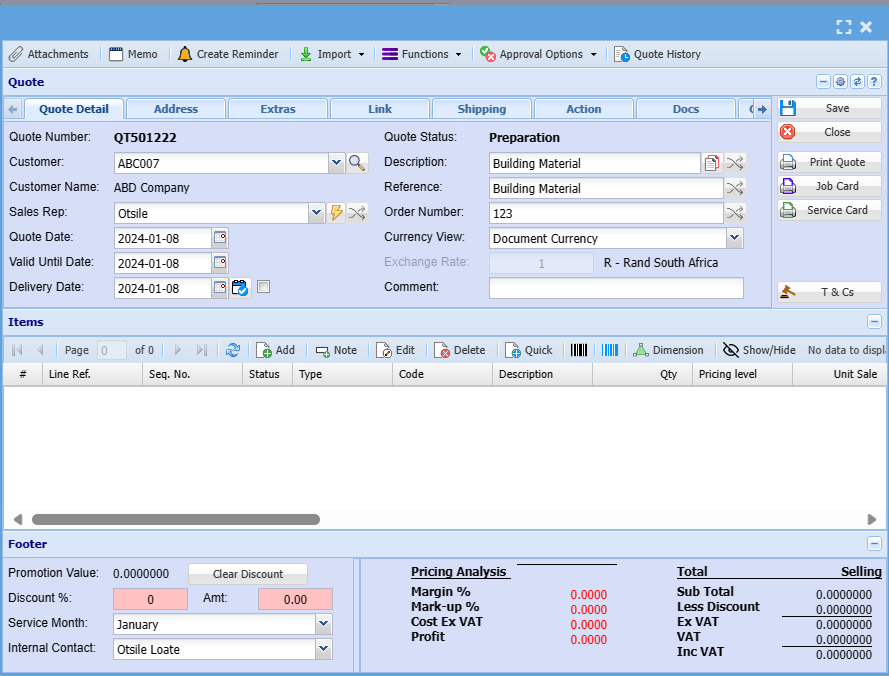889x676 pixels.
Task: Click the refresh icon in Items toolbar
Action: click(x=233, y=350)
